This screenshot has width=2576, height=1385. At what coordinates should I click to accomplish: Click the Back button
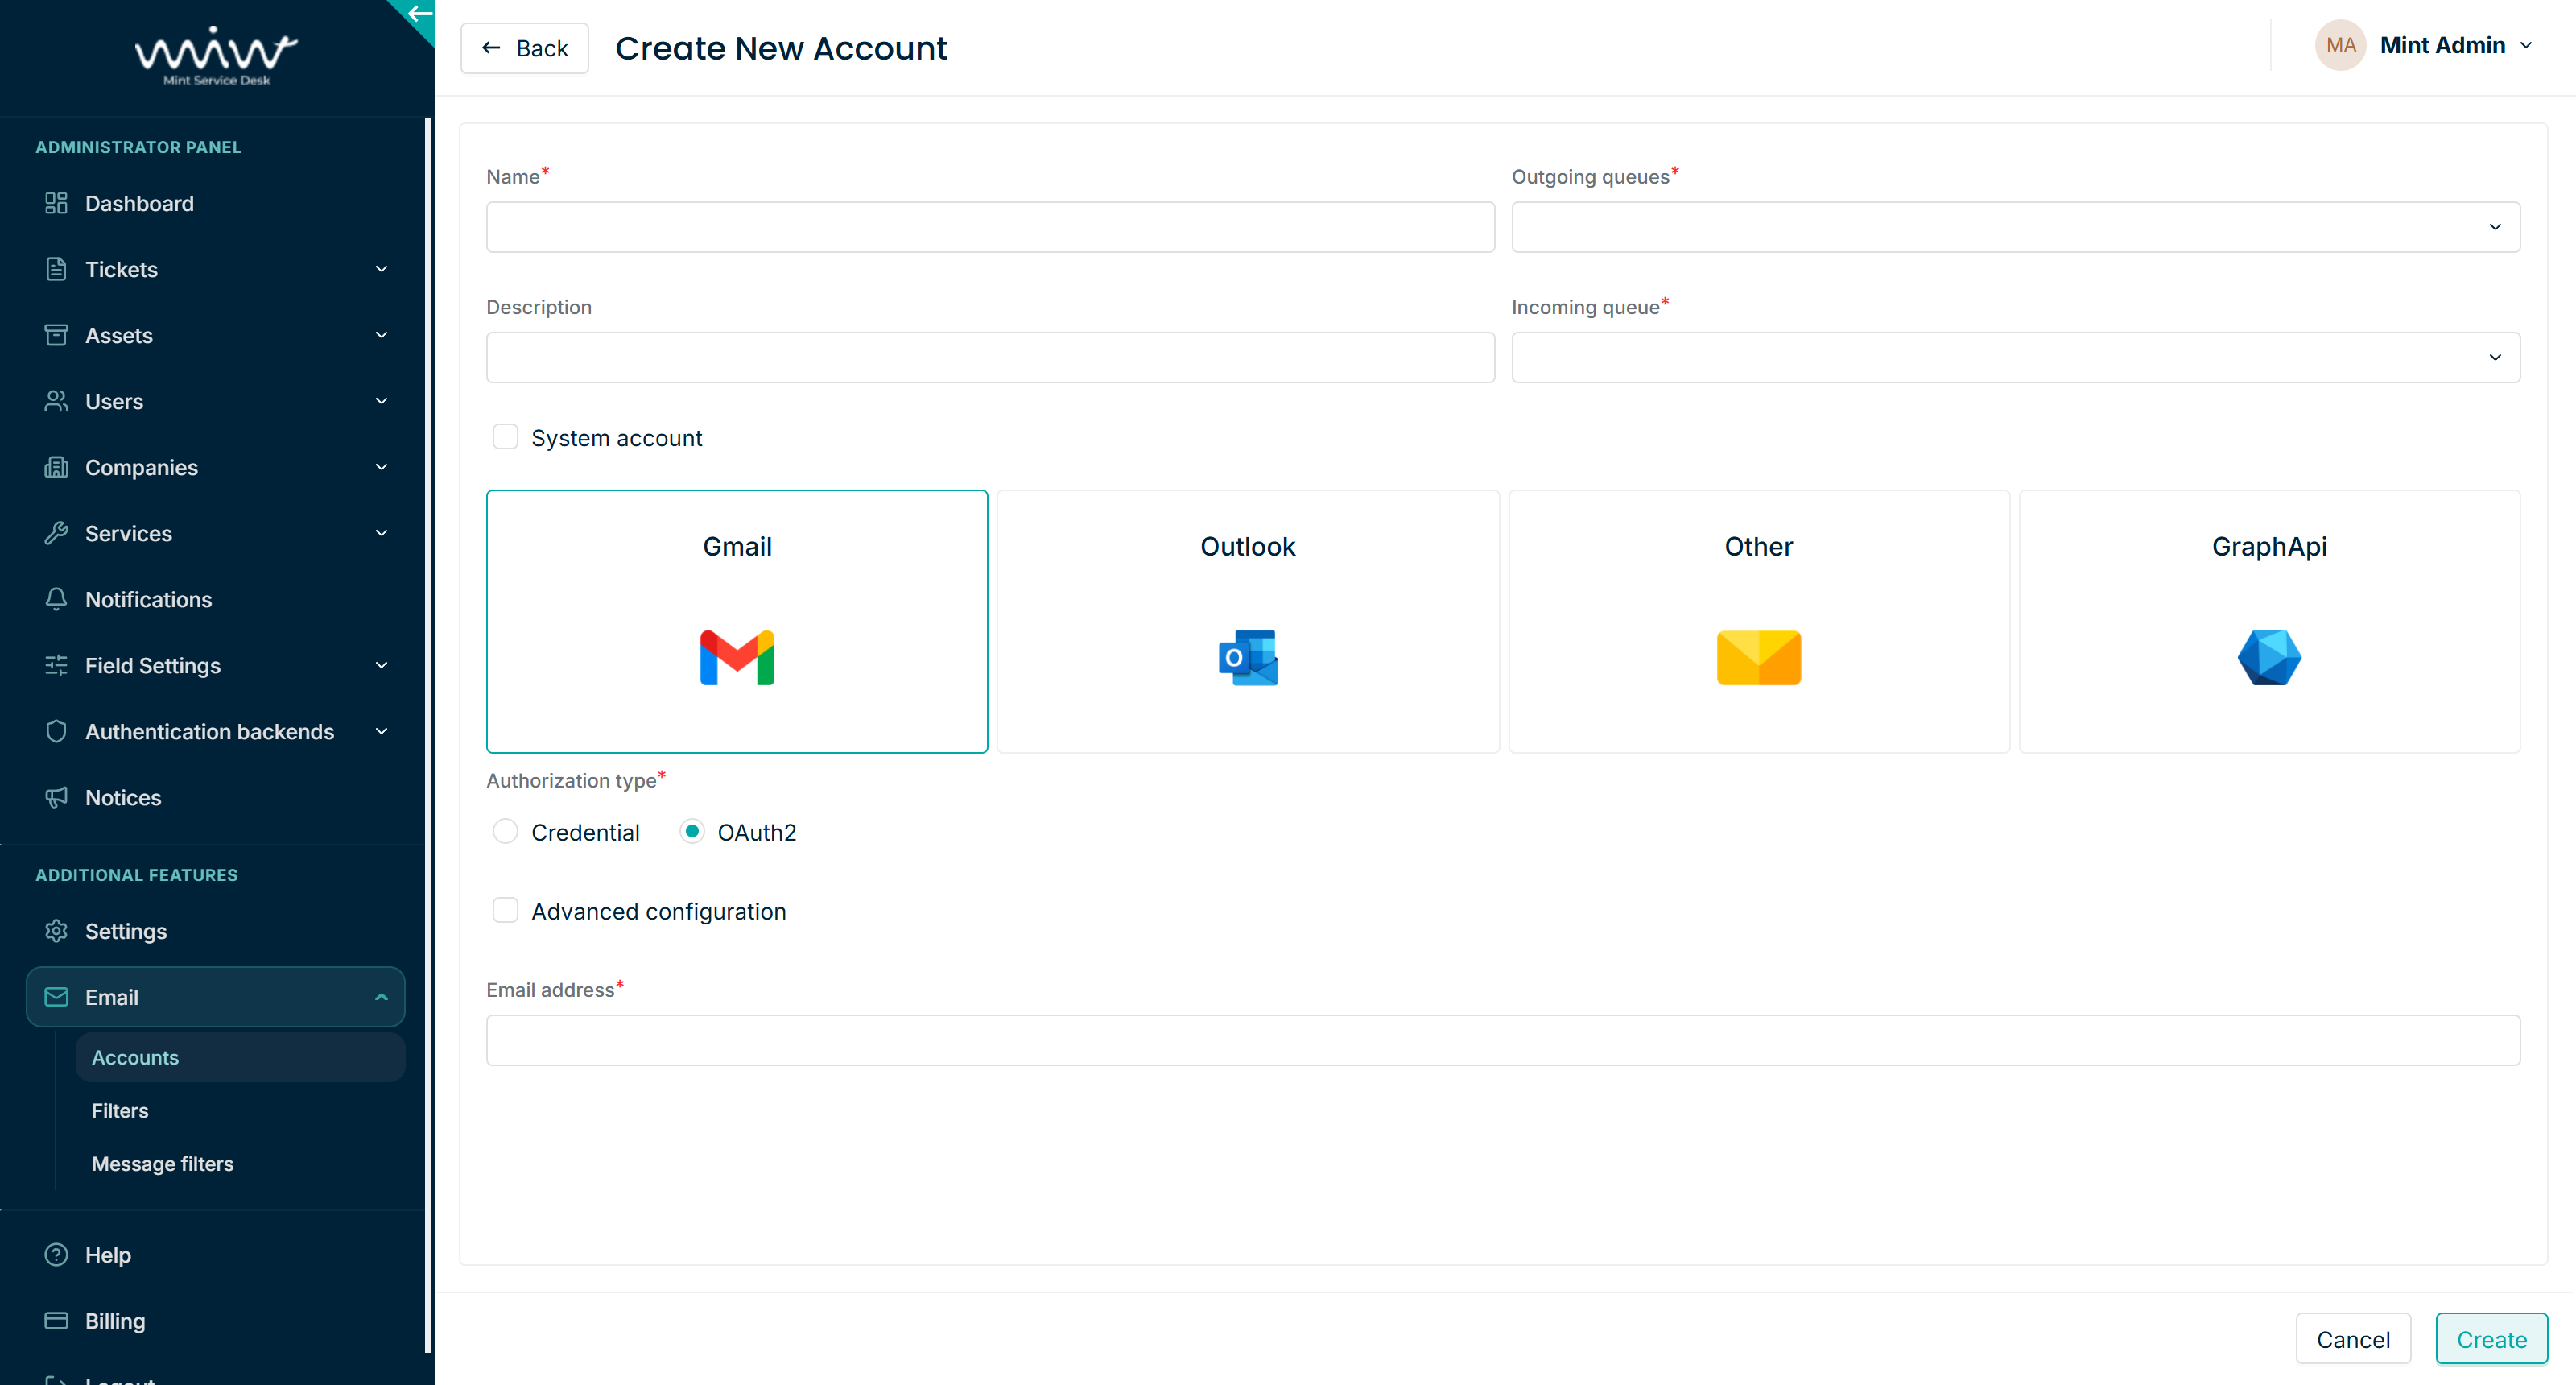[524, 48]
